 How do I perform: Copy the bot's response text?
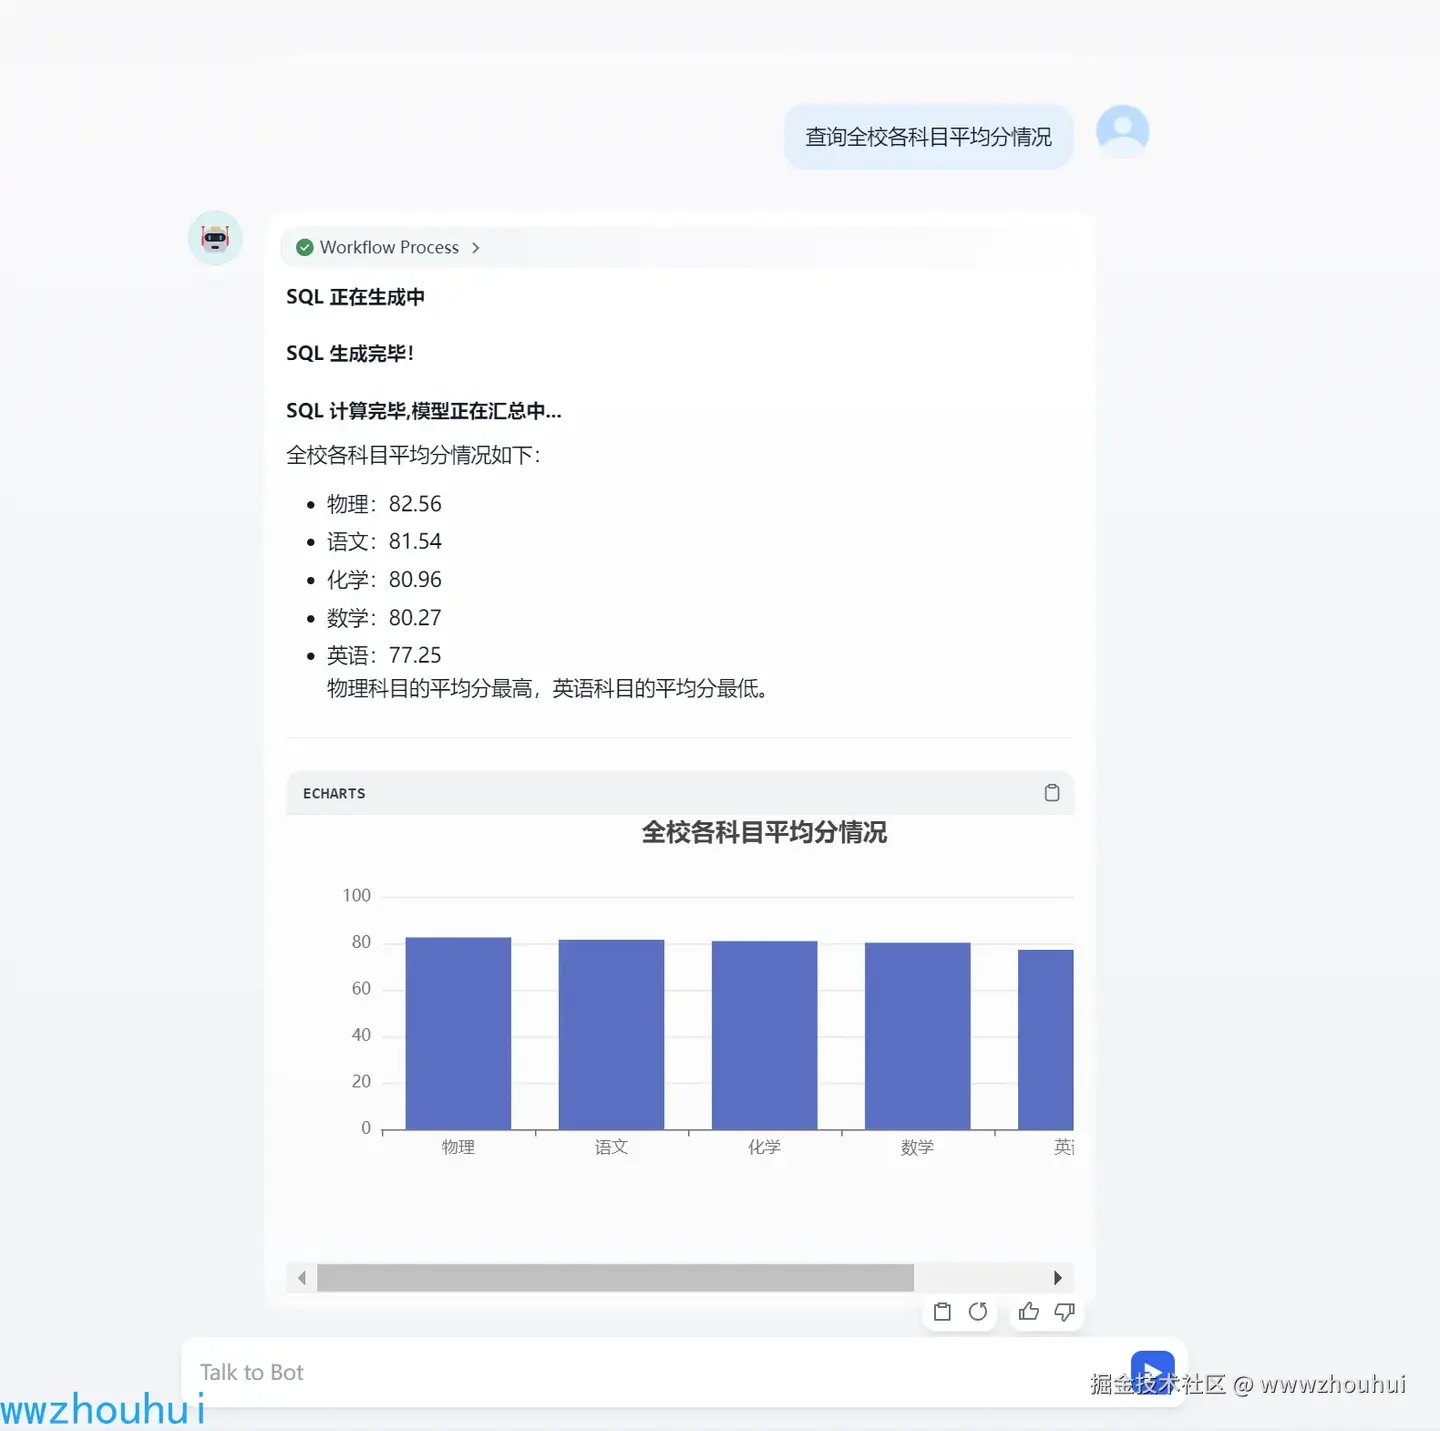point(941,1312)
